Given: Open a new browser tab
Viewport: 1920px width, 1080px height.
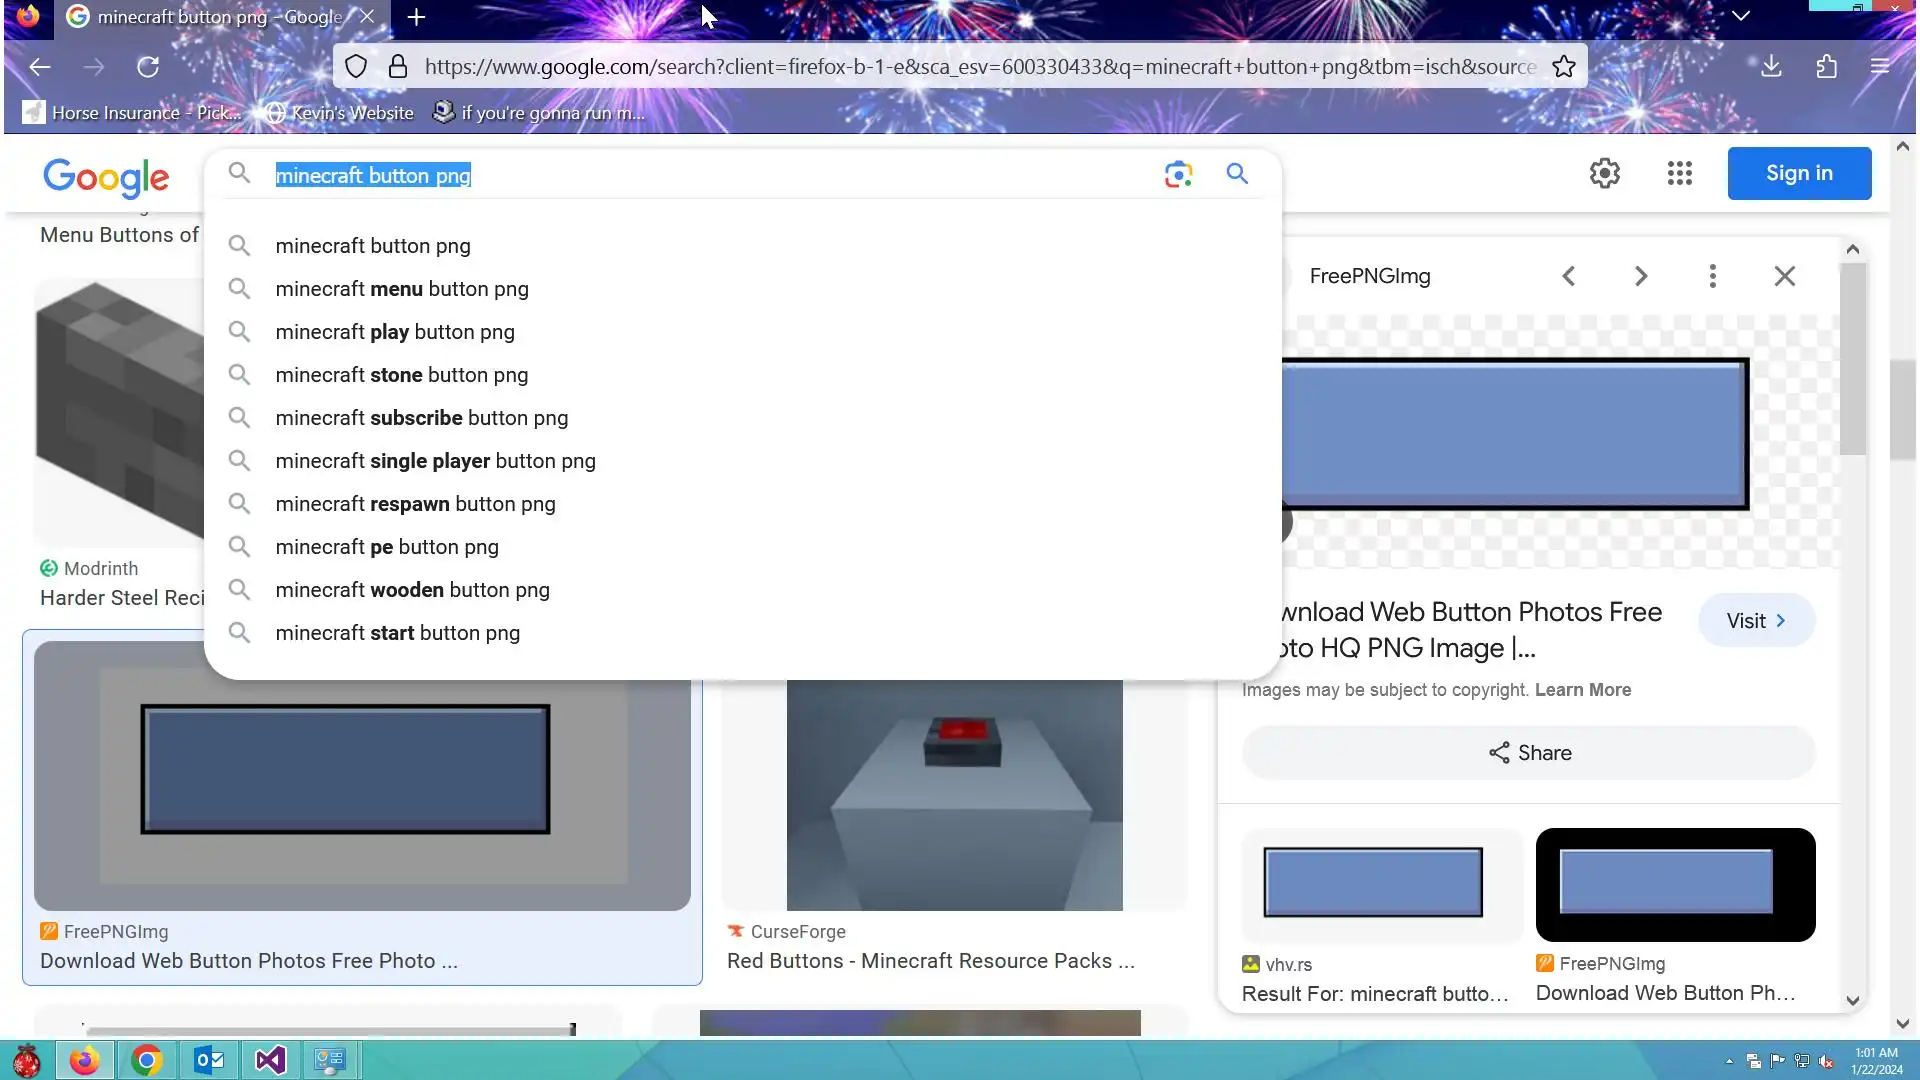Looking at the screenshot, I should pos(416,17).
